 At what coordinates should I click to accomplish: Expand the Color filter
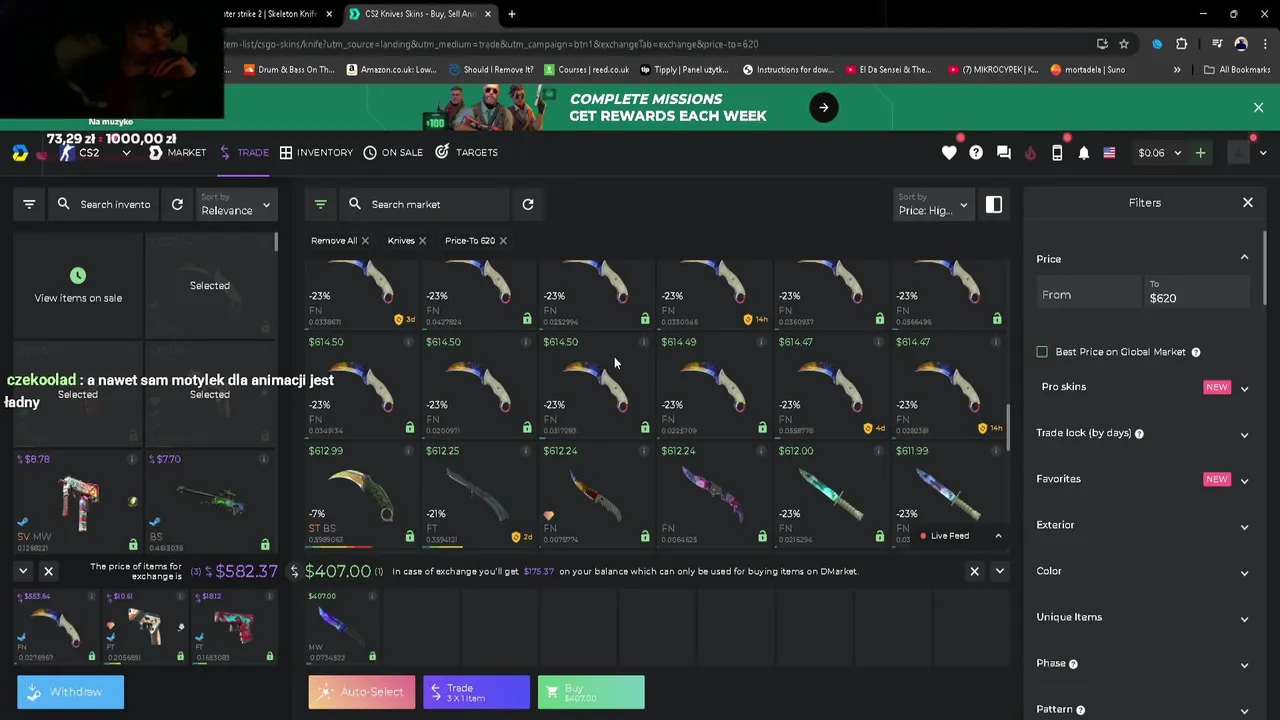pos(1244,572)
